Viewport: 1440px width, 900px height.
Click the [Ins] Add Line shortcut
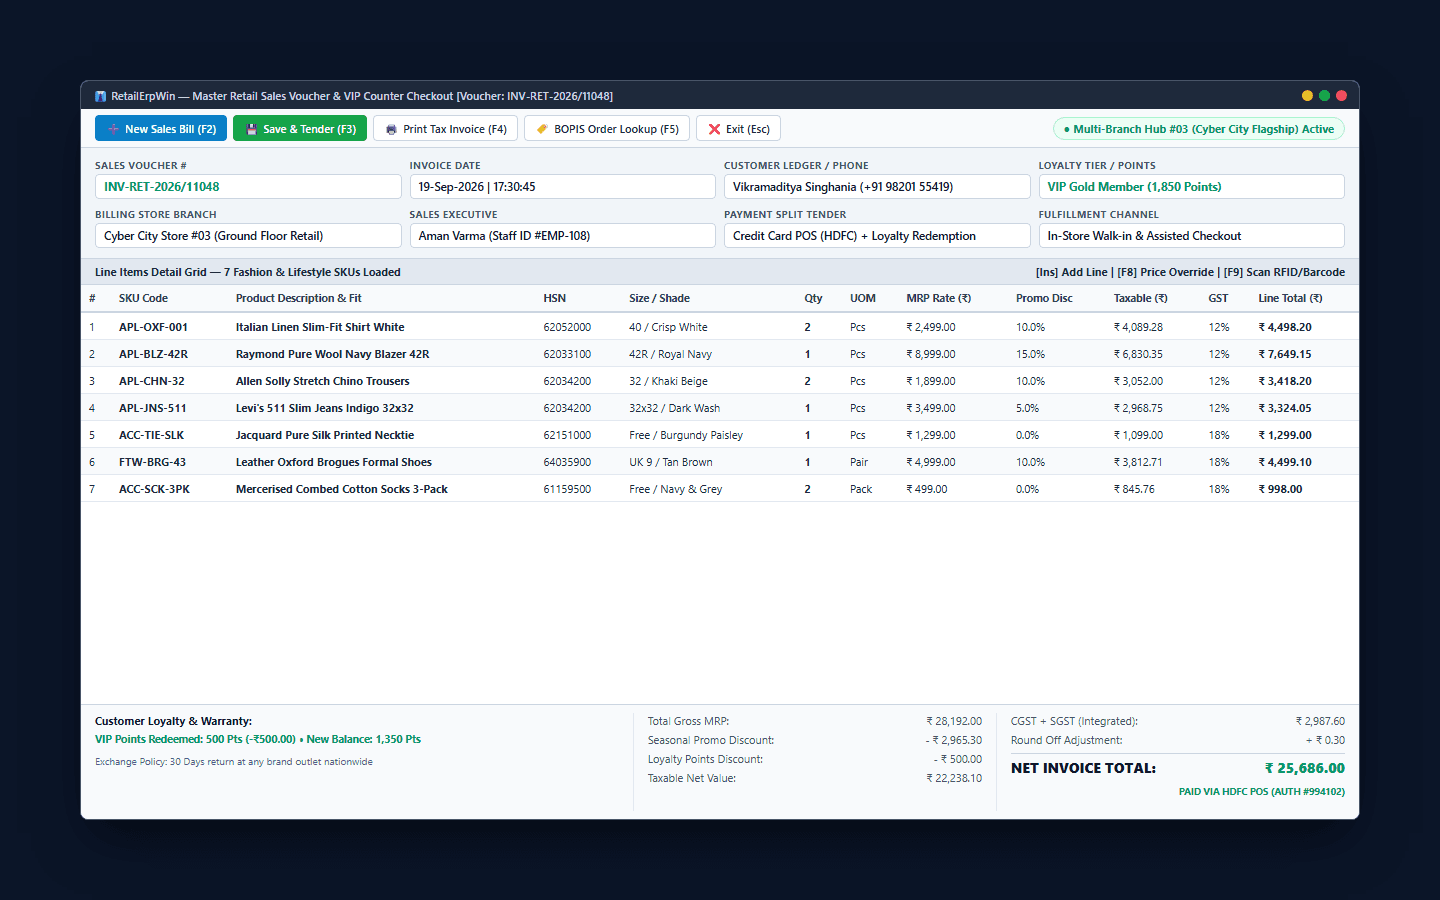1072,272
